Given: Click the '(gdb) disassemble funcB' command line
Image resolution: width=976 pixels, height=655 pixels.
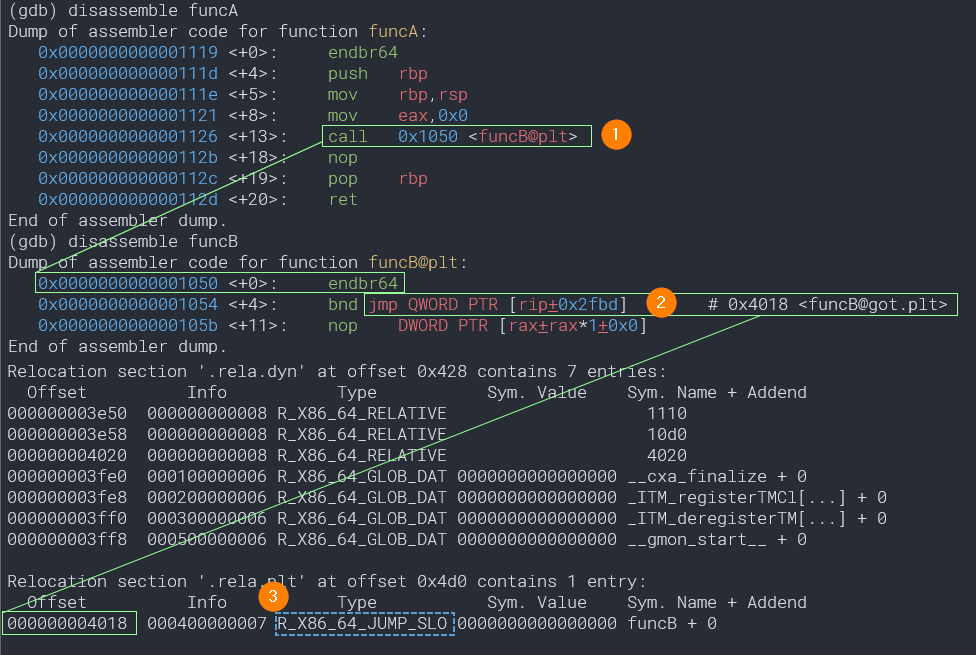Looking at the screenshot, I should click(x=123, y=241).
